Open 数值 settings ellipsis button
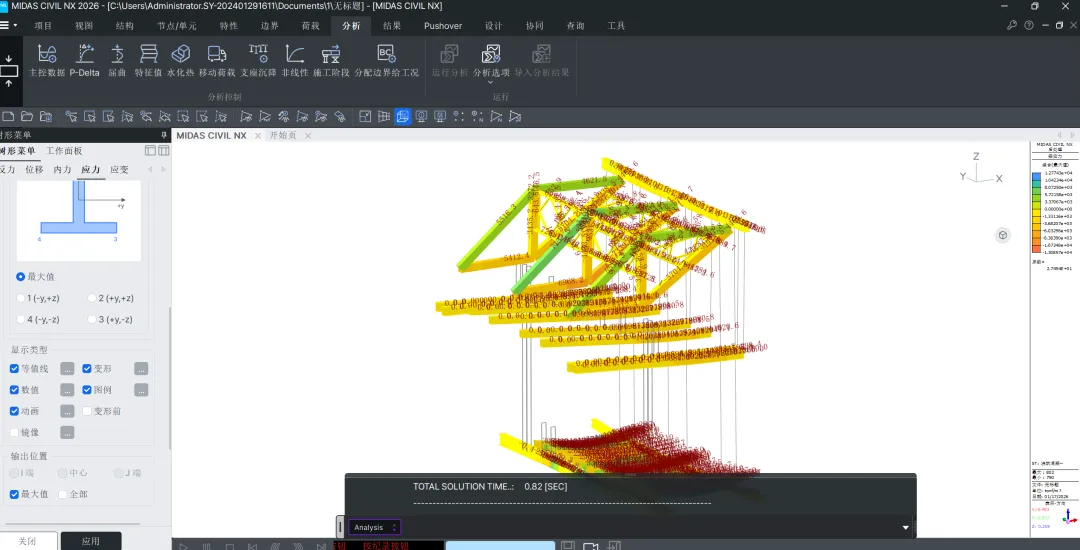Image resolution: width=1080 pixels, height=550 pixels. click(x=67, y=390)
